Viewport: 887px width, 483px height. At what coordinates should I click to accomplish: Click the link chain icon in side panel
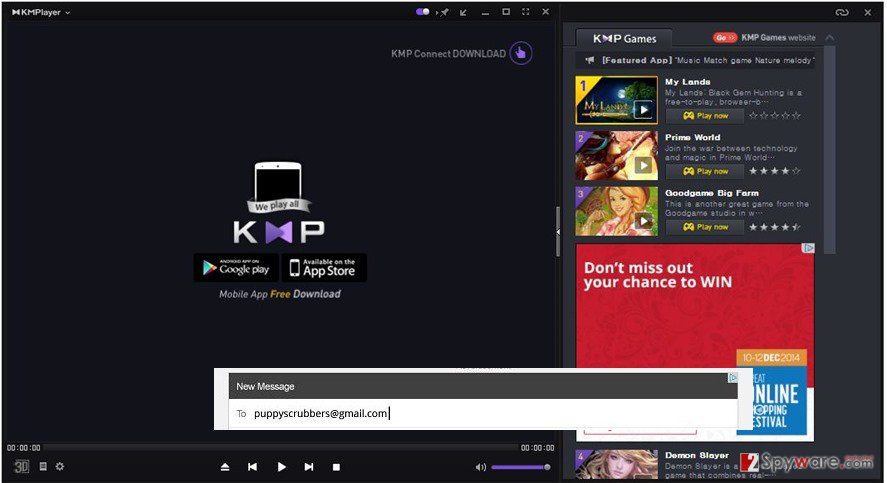(842, 12)
